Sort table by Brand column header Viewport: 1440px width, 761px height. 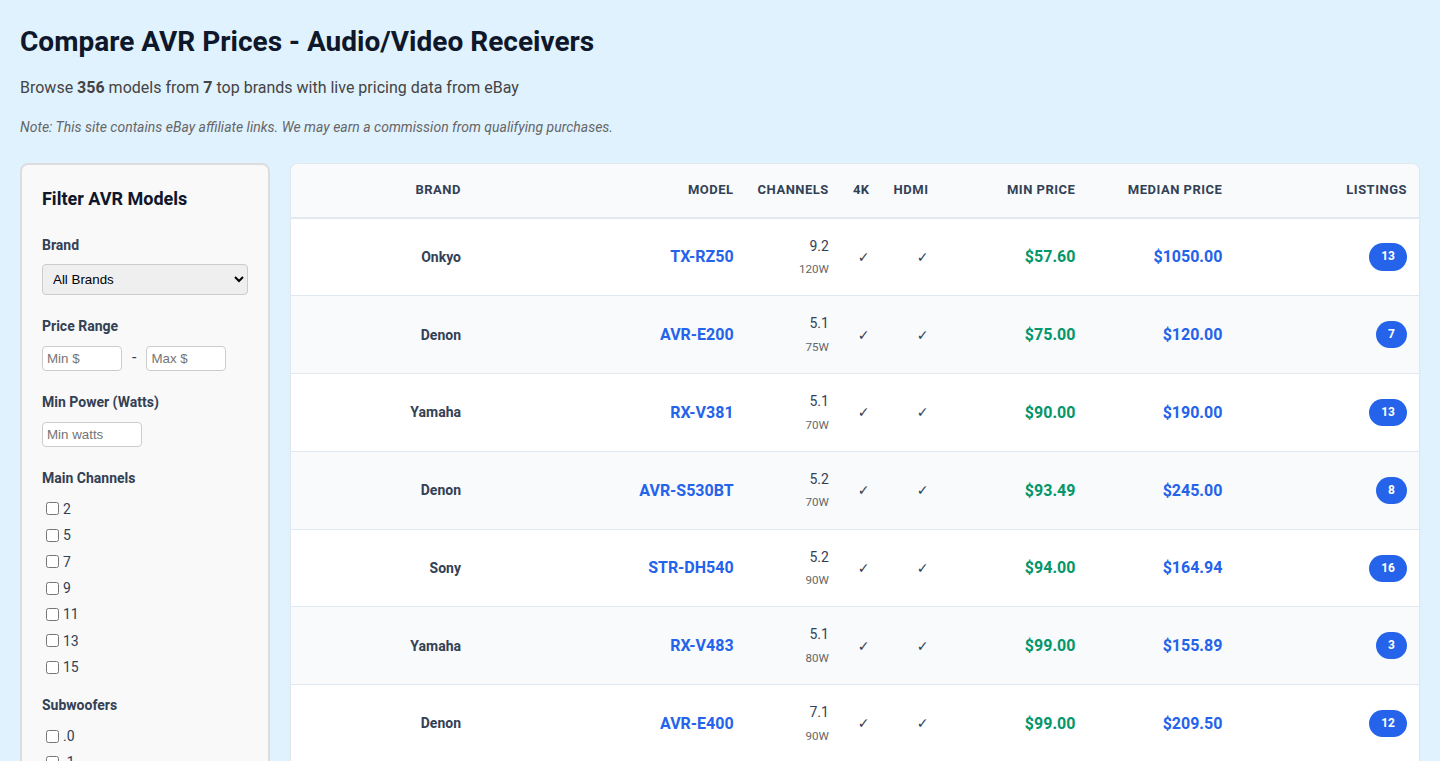tap(438, 190)
